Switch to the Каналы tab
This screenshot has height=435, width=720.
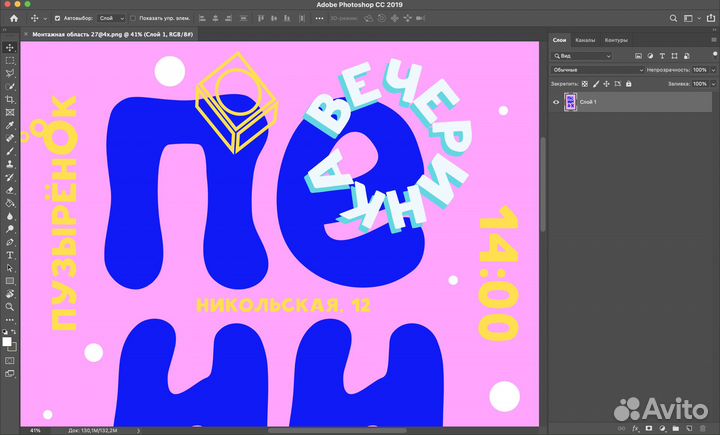[x=585, y=40]
